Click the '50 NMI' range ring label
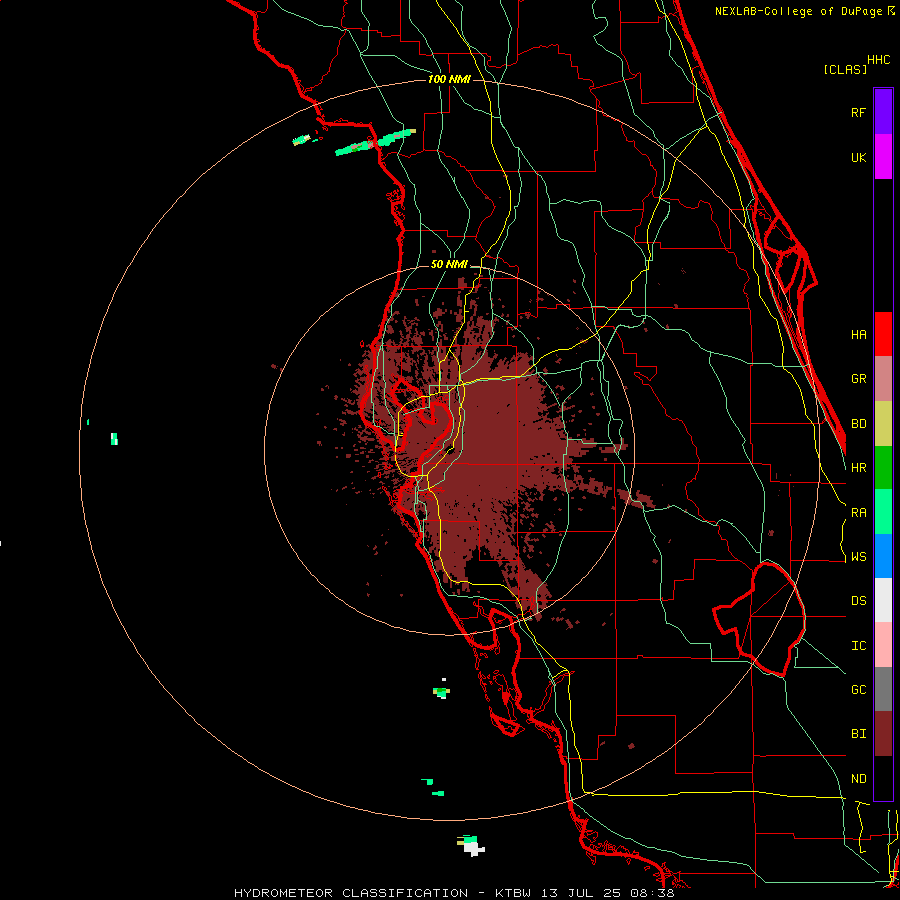 (x=449, y=265)
